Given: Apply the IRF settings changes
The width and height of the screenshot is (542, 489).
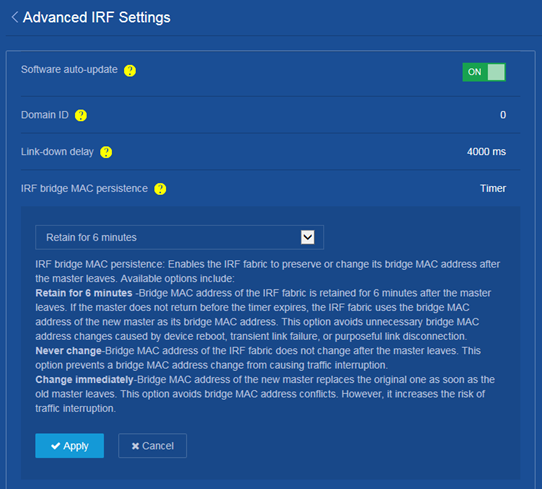Looking at the screenshot, I should pyautogui.click(x=69, y=446).
